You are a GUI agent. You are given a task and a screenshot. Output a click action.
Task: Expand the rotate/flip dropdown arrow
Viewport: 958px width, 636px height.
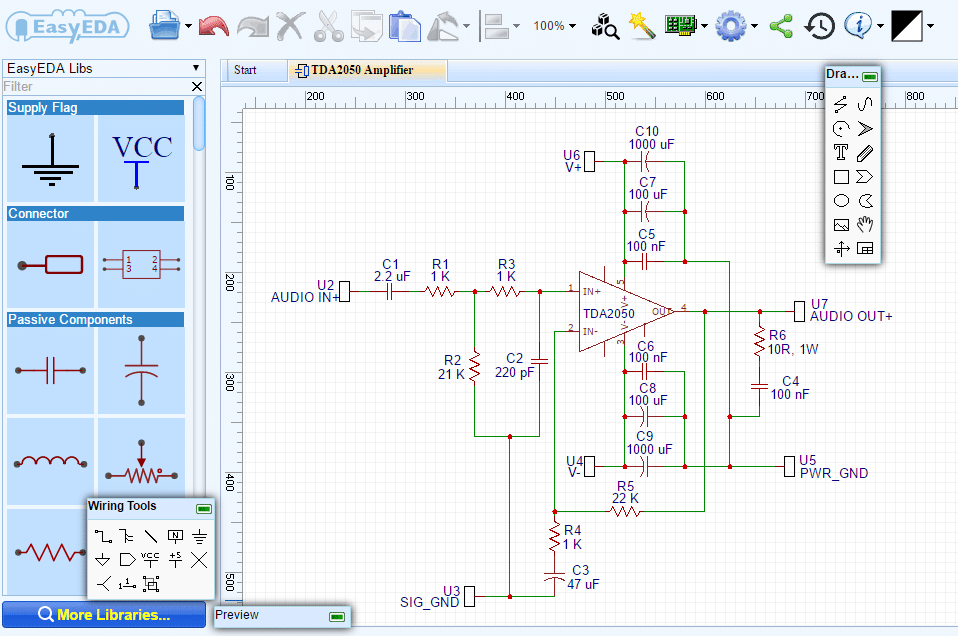coord(466,26)
